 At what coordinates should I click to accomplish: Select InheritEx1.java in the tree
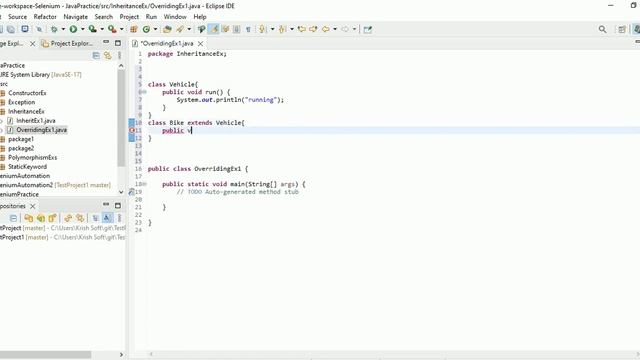(x=36, y=121)
